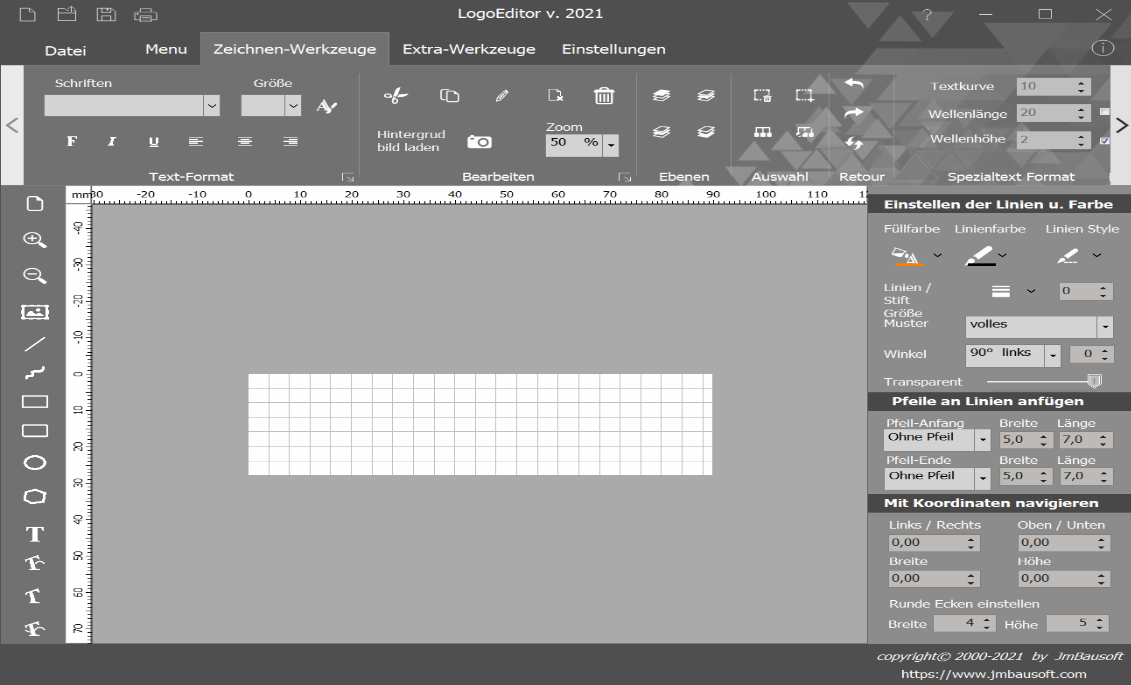Select the scissors cut tool

point(396,96)
